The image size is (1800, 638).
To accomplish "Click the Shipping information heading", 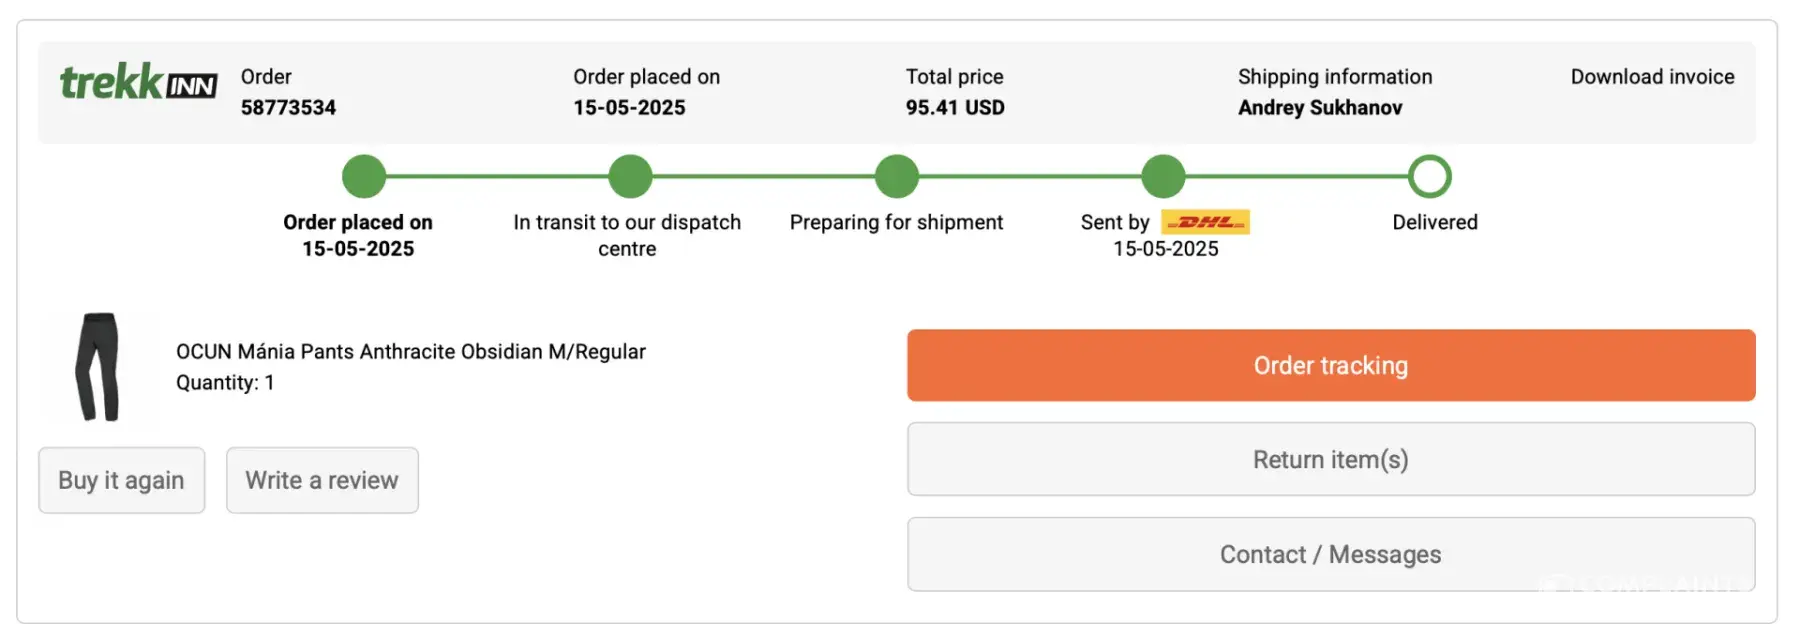I will (1335, 77).
